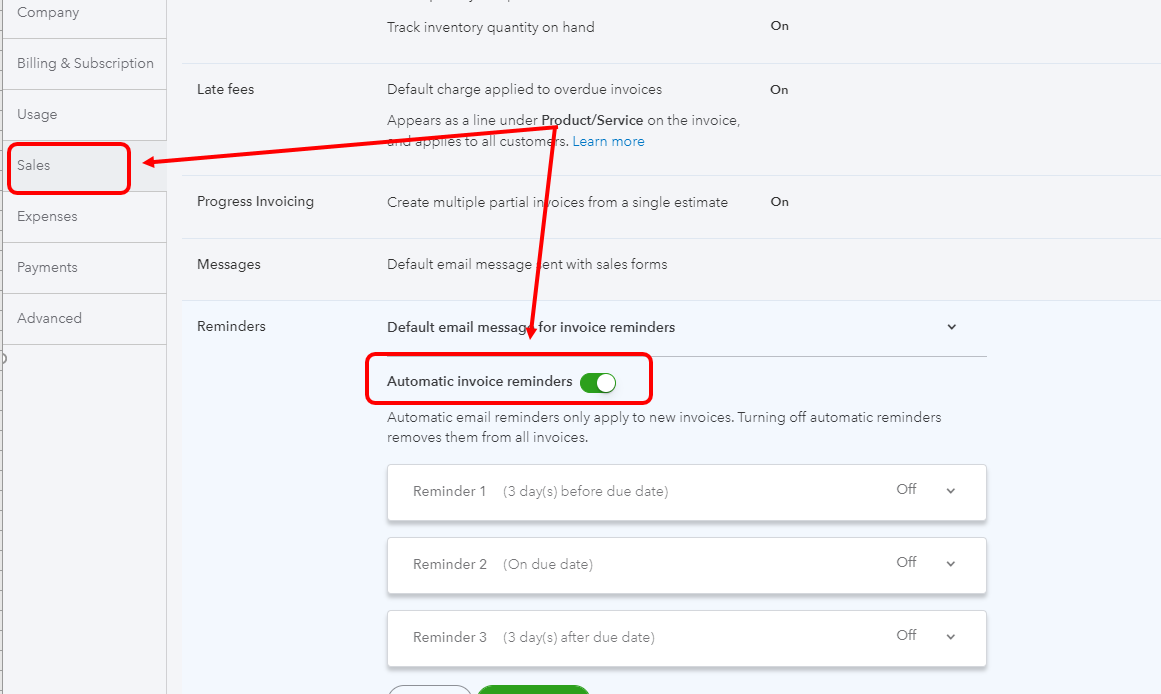Image resolution: width=1161 pixels, height=694 pixels.
Task: Click the Track inventory quantity row
Action: [490, 27]
